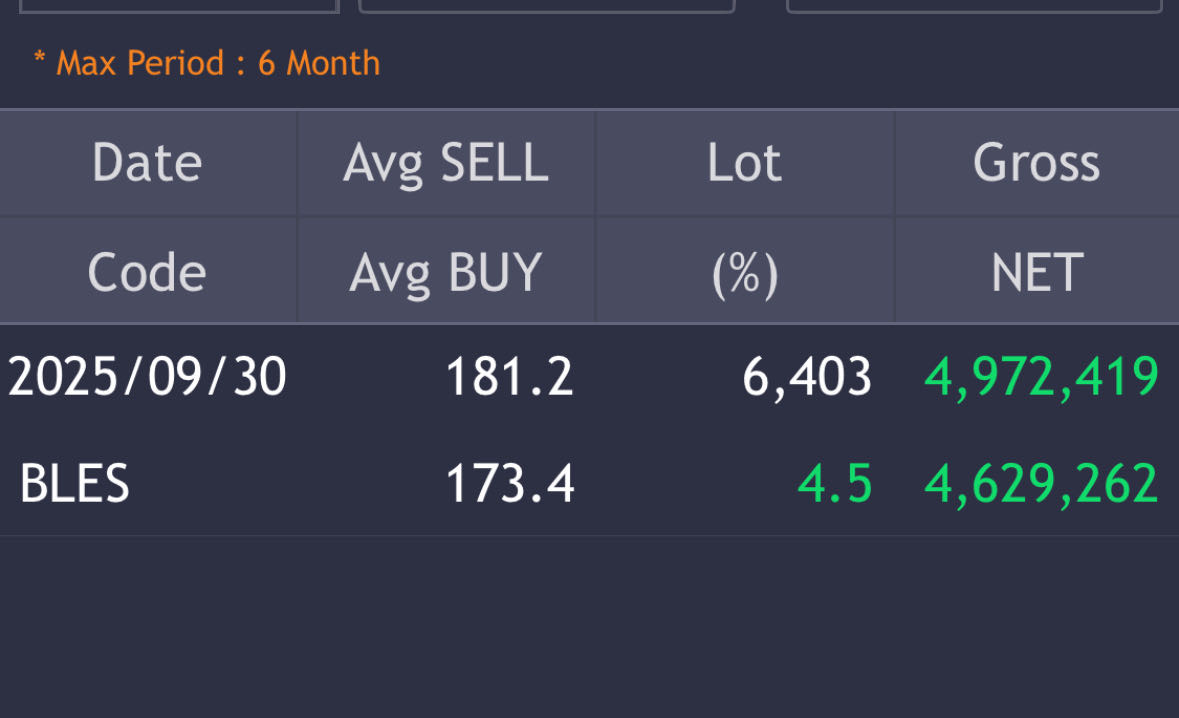Click the Code column header
Viewport: 1179px width, 718px height.
[x=147, y=272]
